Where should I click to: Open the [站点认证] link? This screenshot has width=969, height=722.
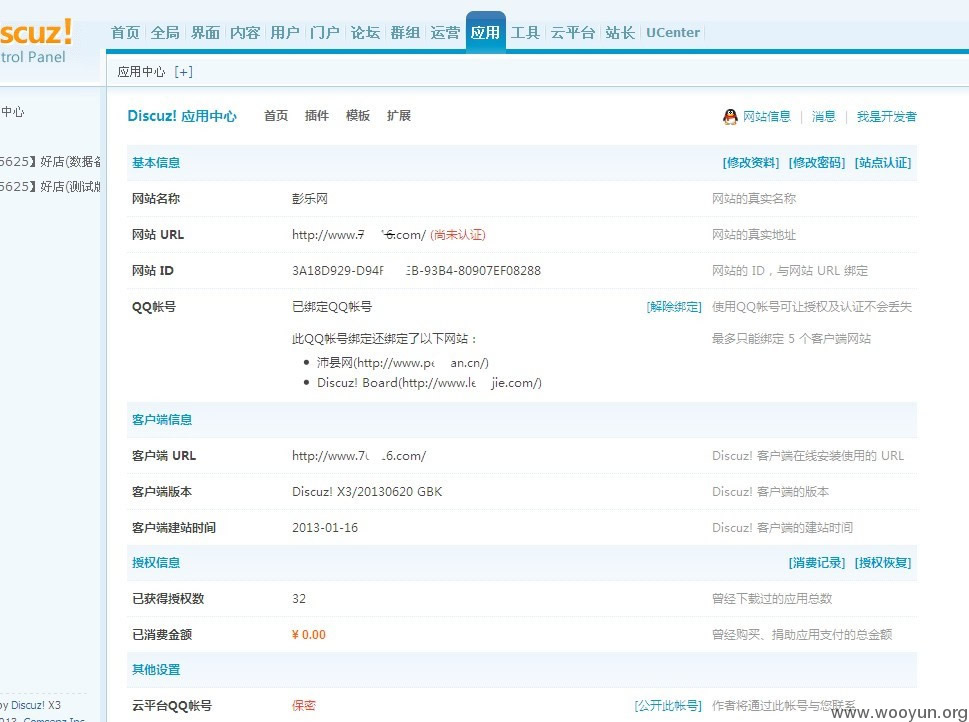(x=883, y=163)
